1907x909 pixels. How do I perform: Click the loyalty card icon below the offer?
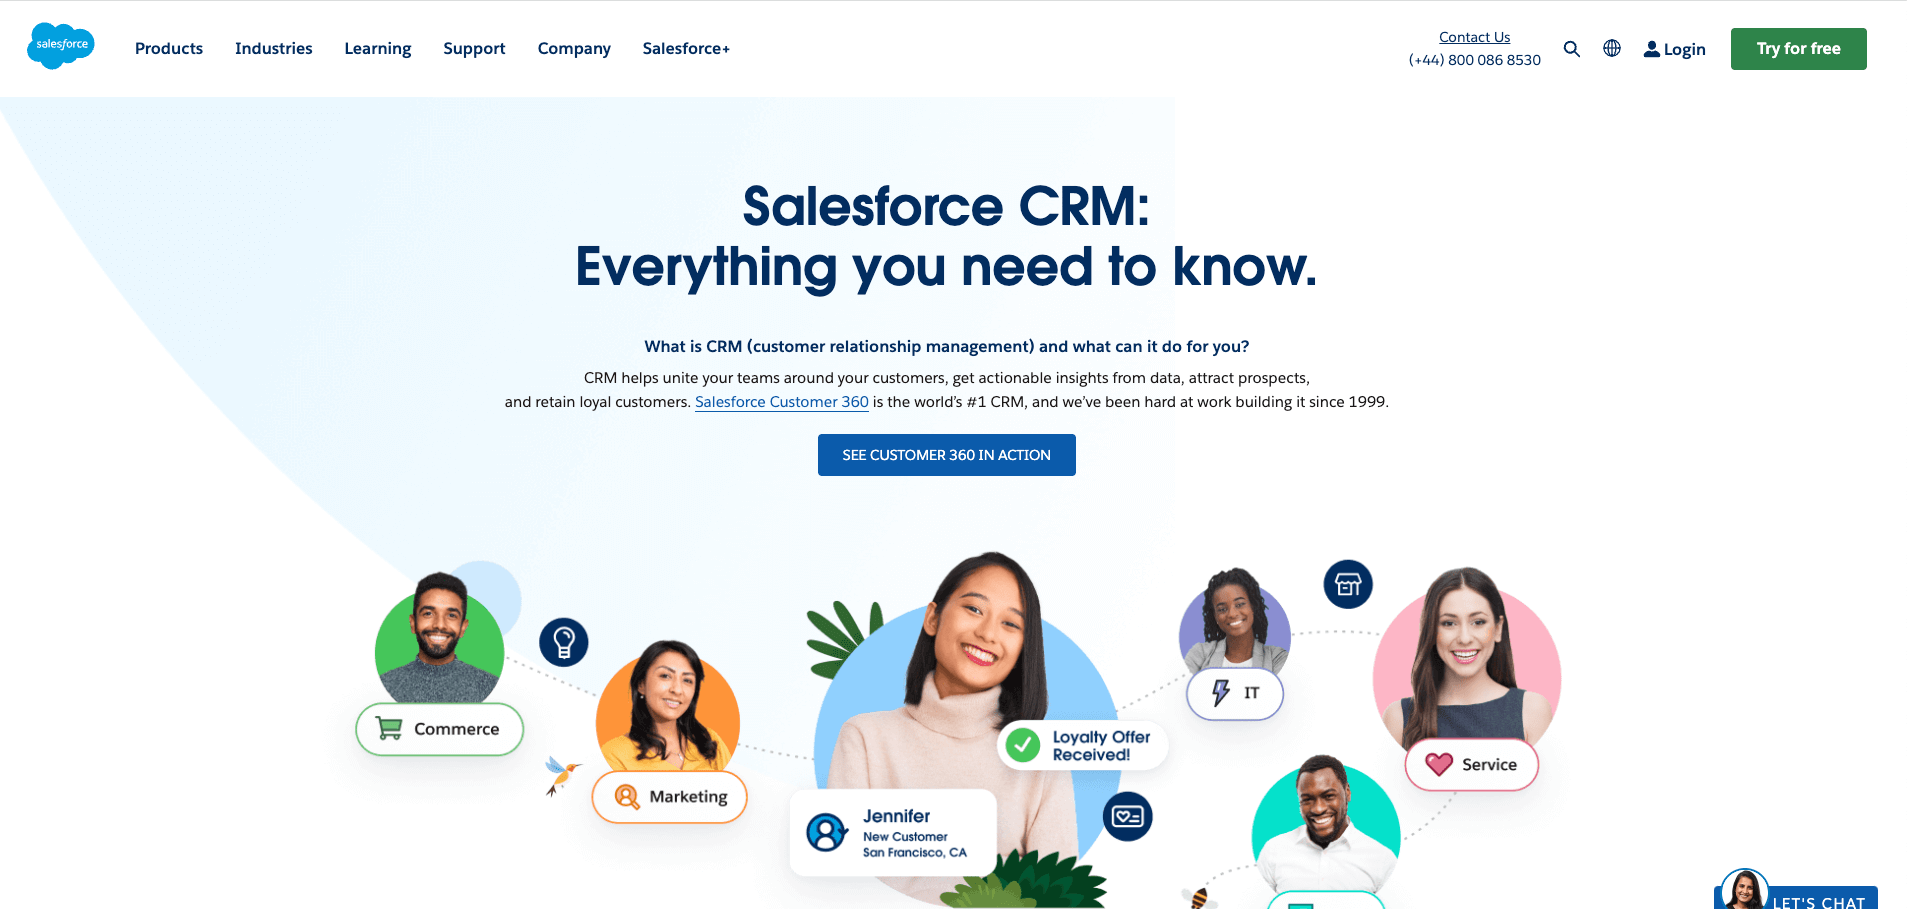1128,817
